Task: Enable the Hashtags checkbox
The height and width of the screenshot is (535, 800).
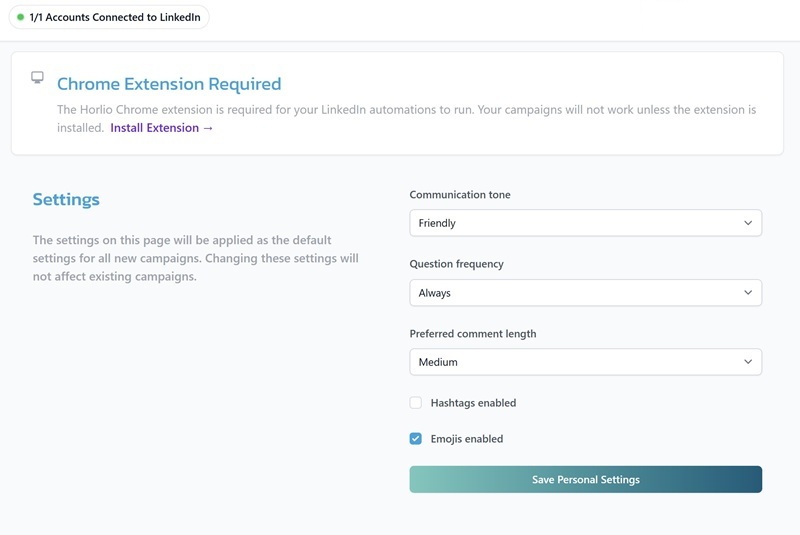Action: coord(416,403)
